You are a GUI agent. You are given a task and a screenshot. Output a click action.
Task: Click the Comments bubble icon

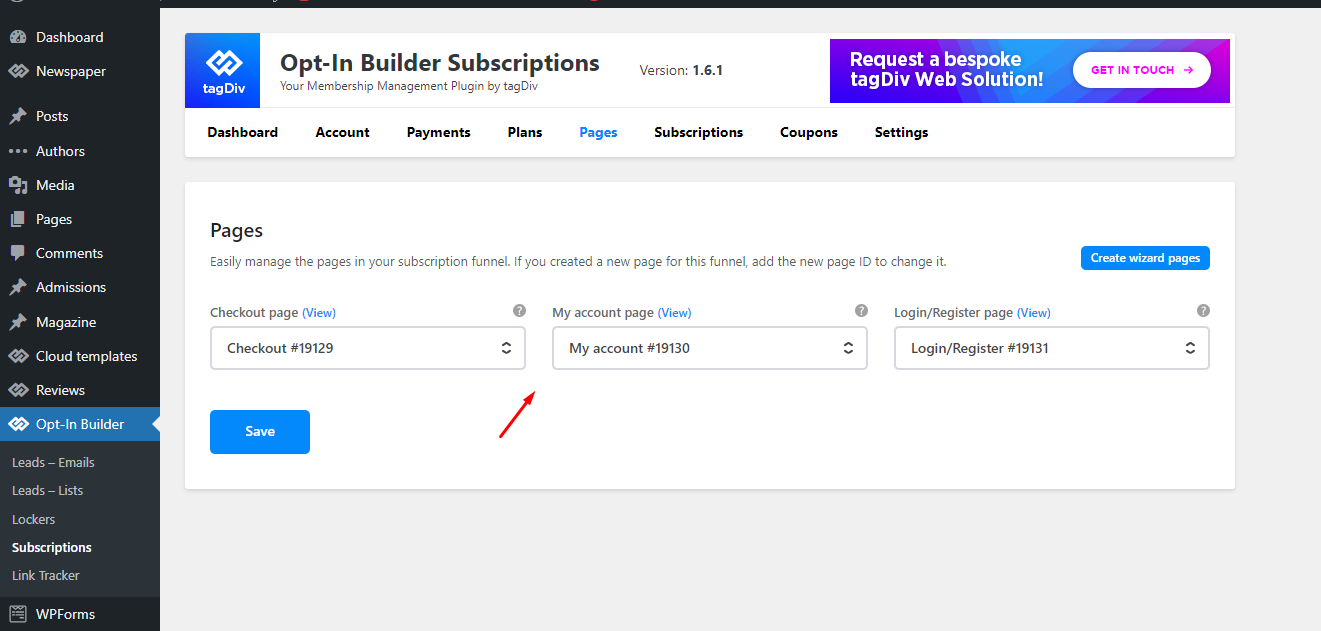pyautogui.click(x=18, y=253)
